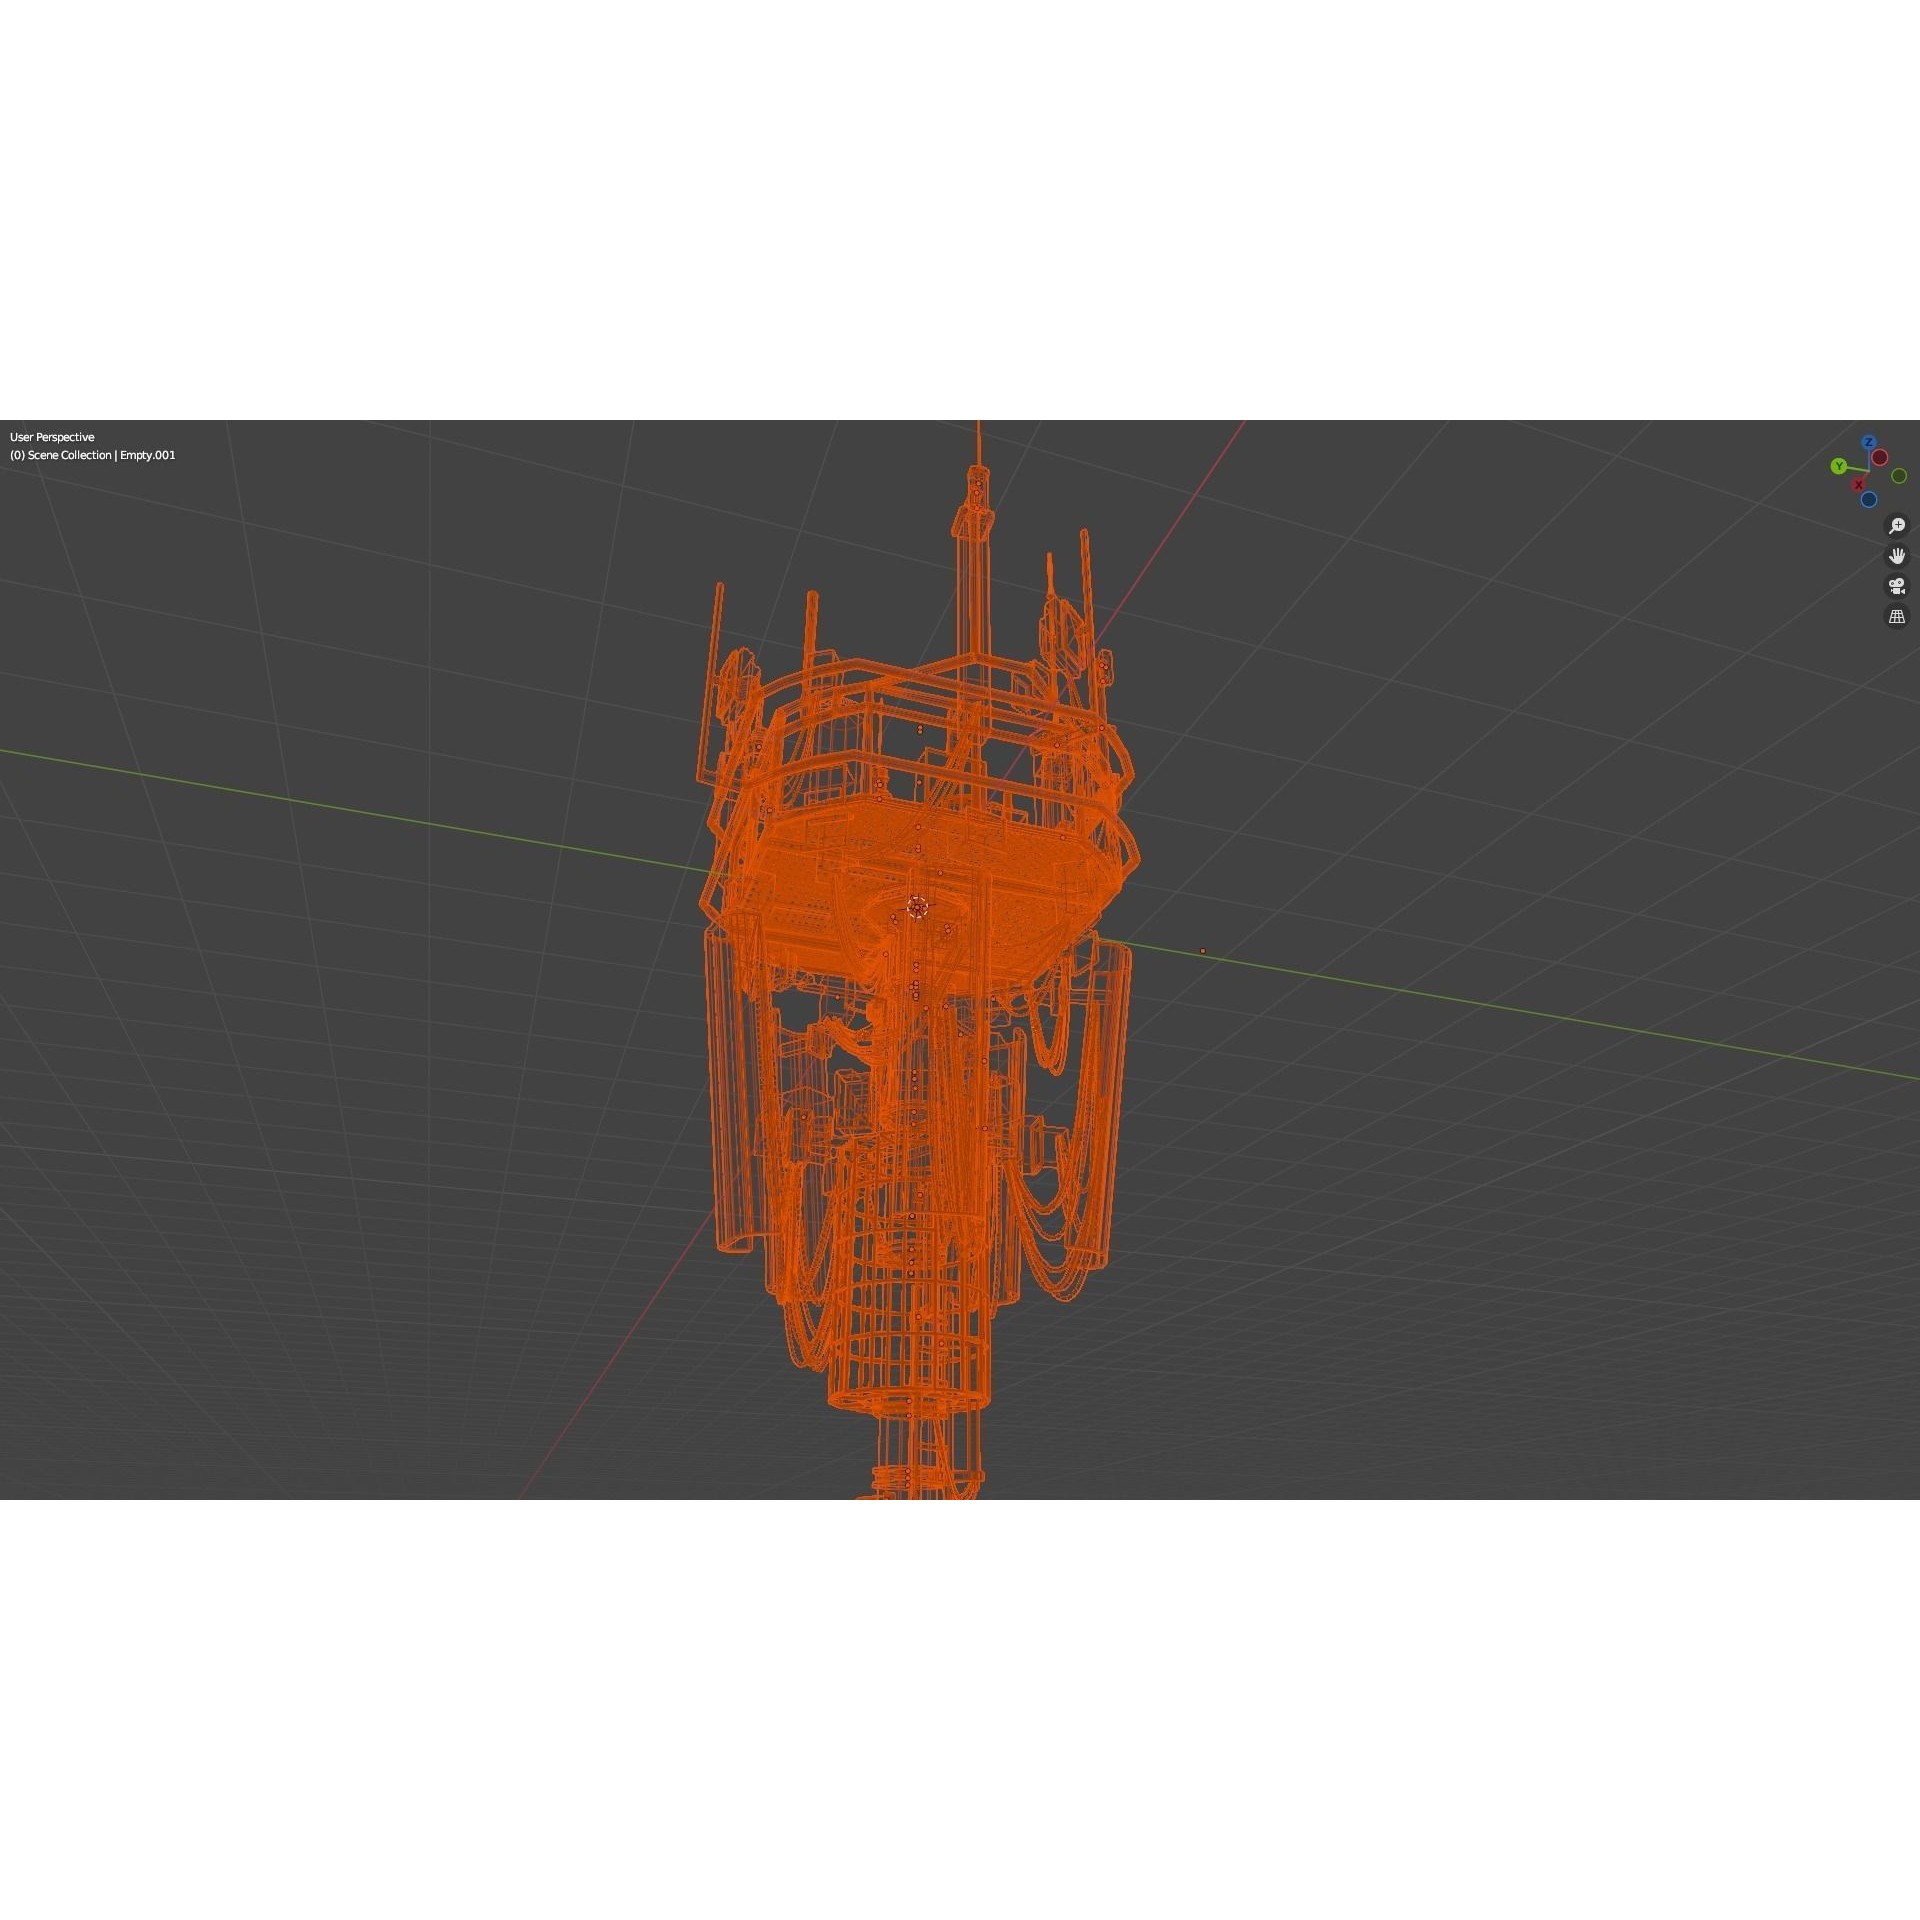Image resolution: width=1920 pixels, height=1920 pixels.
Task: Flip to opposite axis using green Y circle
Action: click(1898, 476)
